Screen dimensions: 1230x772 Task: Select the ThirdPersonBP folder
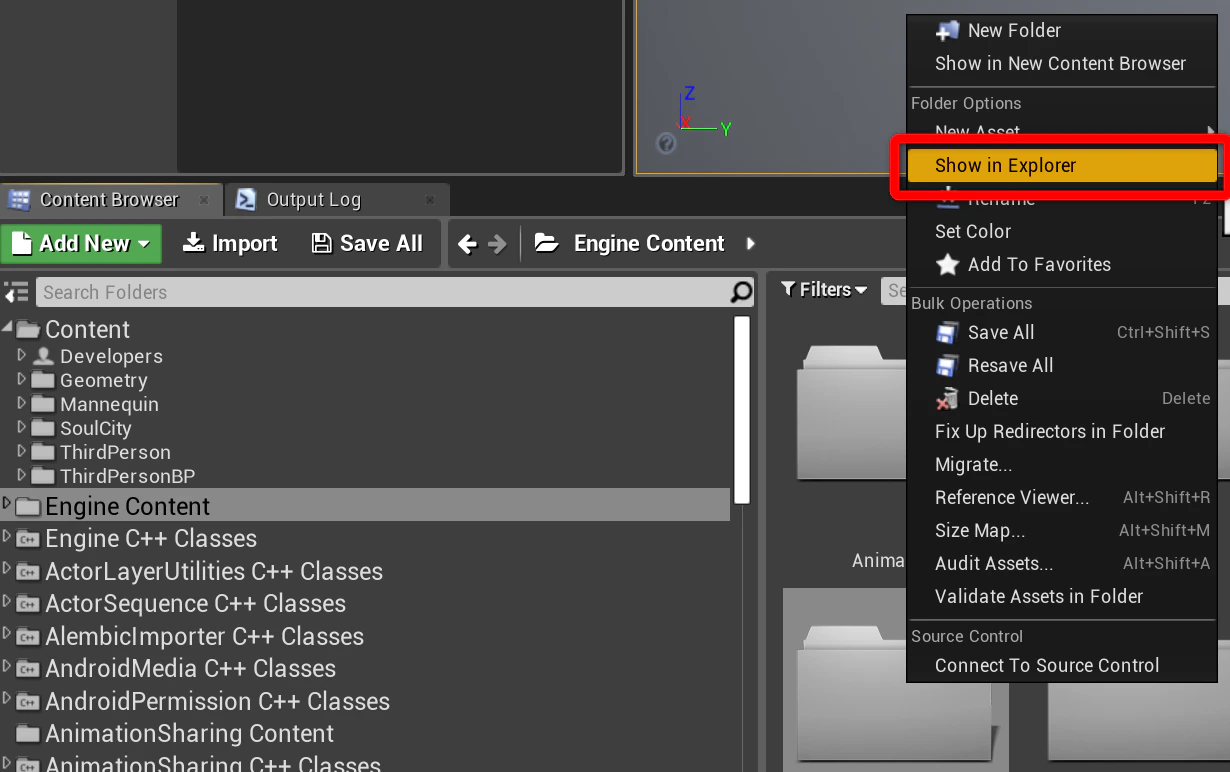(127, 476)
